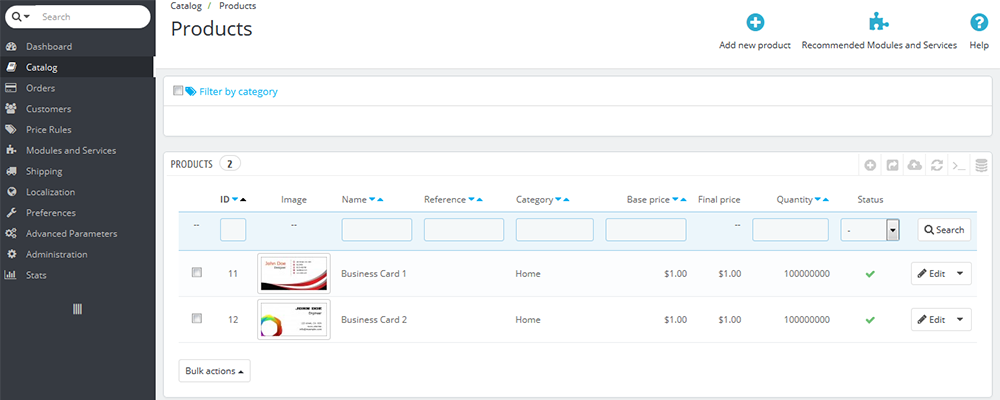The width and height of the screenshot is (1000, 400).
Task: Click Catalog in the breadcrumb
Action: coord(186,6)
